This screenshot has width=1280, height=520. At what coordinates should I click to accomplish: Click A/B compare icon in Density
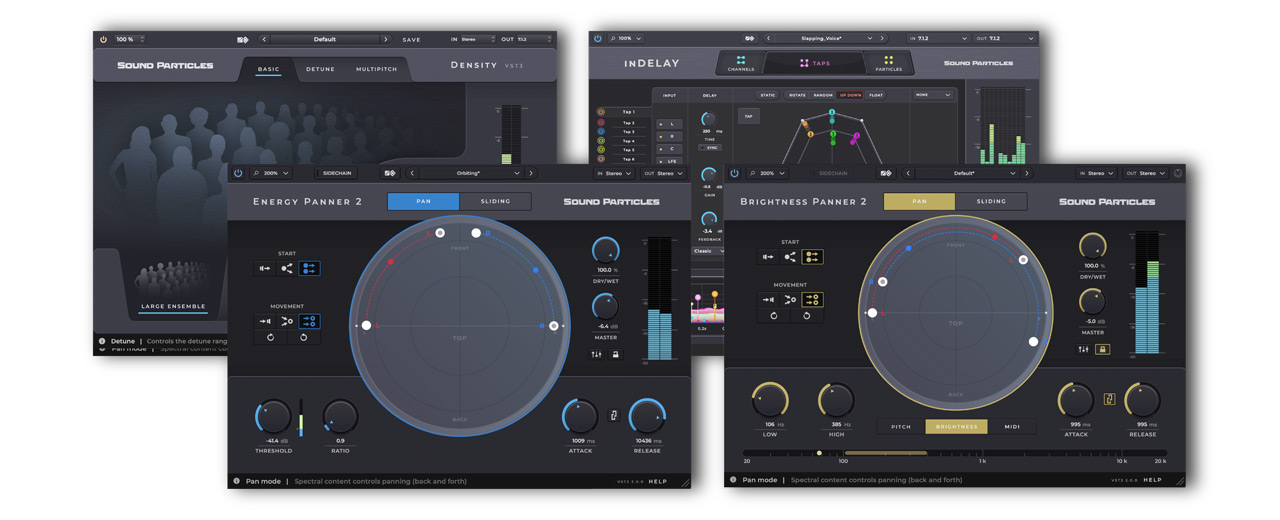(x=242, y=40)
